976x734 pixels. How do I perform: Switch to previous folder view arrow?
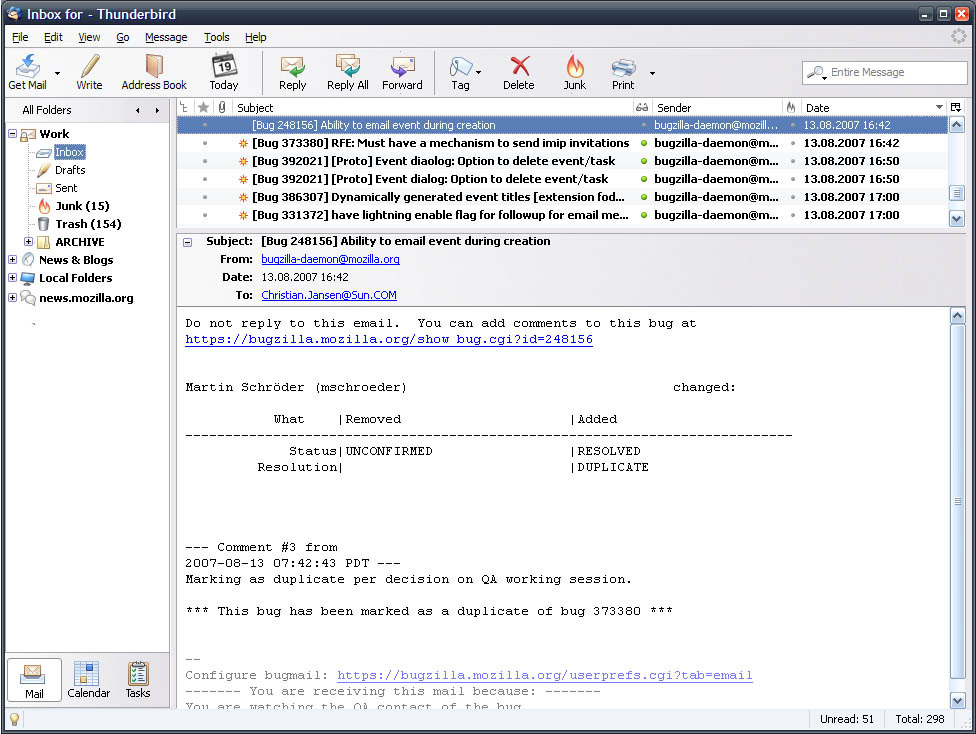click(x=138, y=110)
